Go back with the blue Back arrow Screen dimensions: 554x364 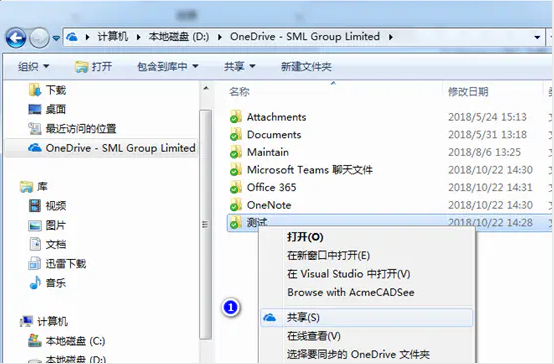click(x=16, y=37)
